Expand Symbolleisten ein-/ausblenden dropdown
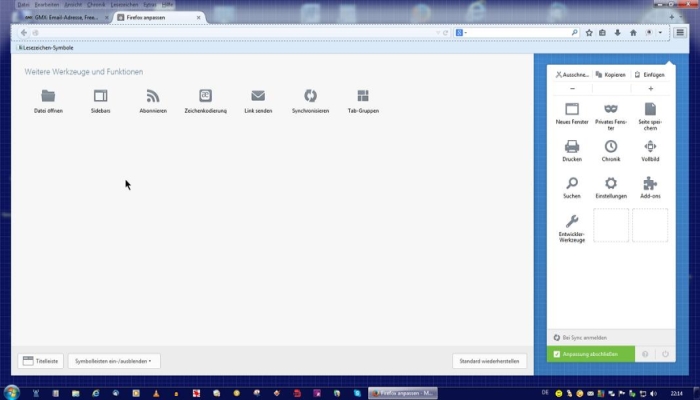The image size is (700, 400). pyautogui.click(x=113, y=360)
